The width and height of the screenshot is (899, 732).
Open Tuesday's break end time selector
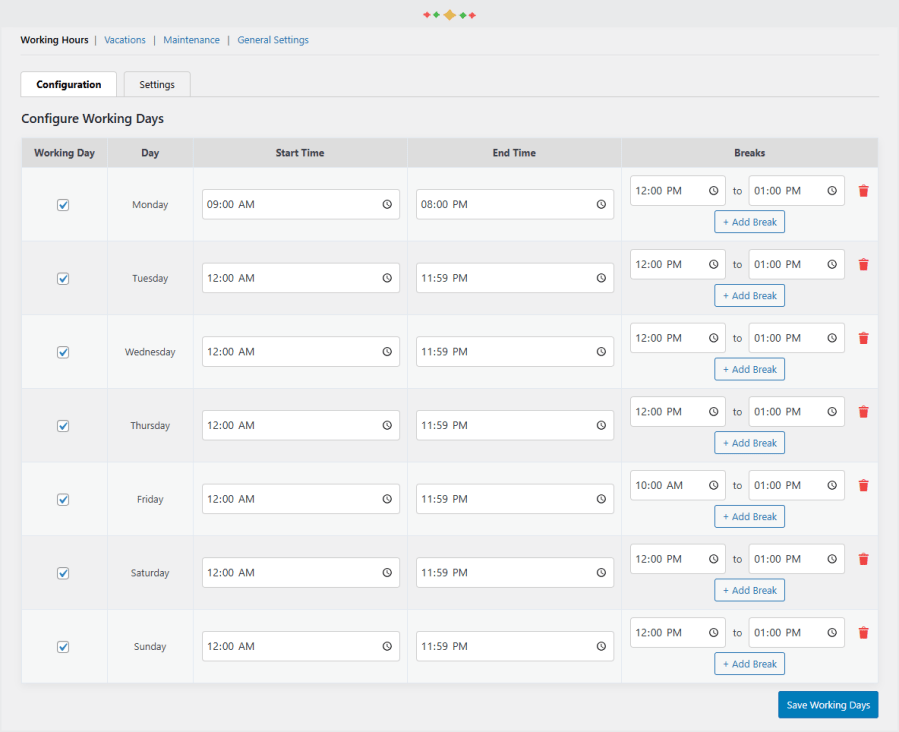point(831,264)
